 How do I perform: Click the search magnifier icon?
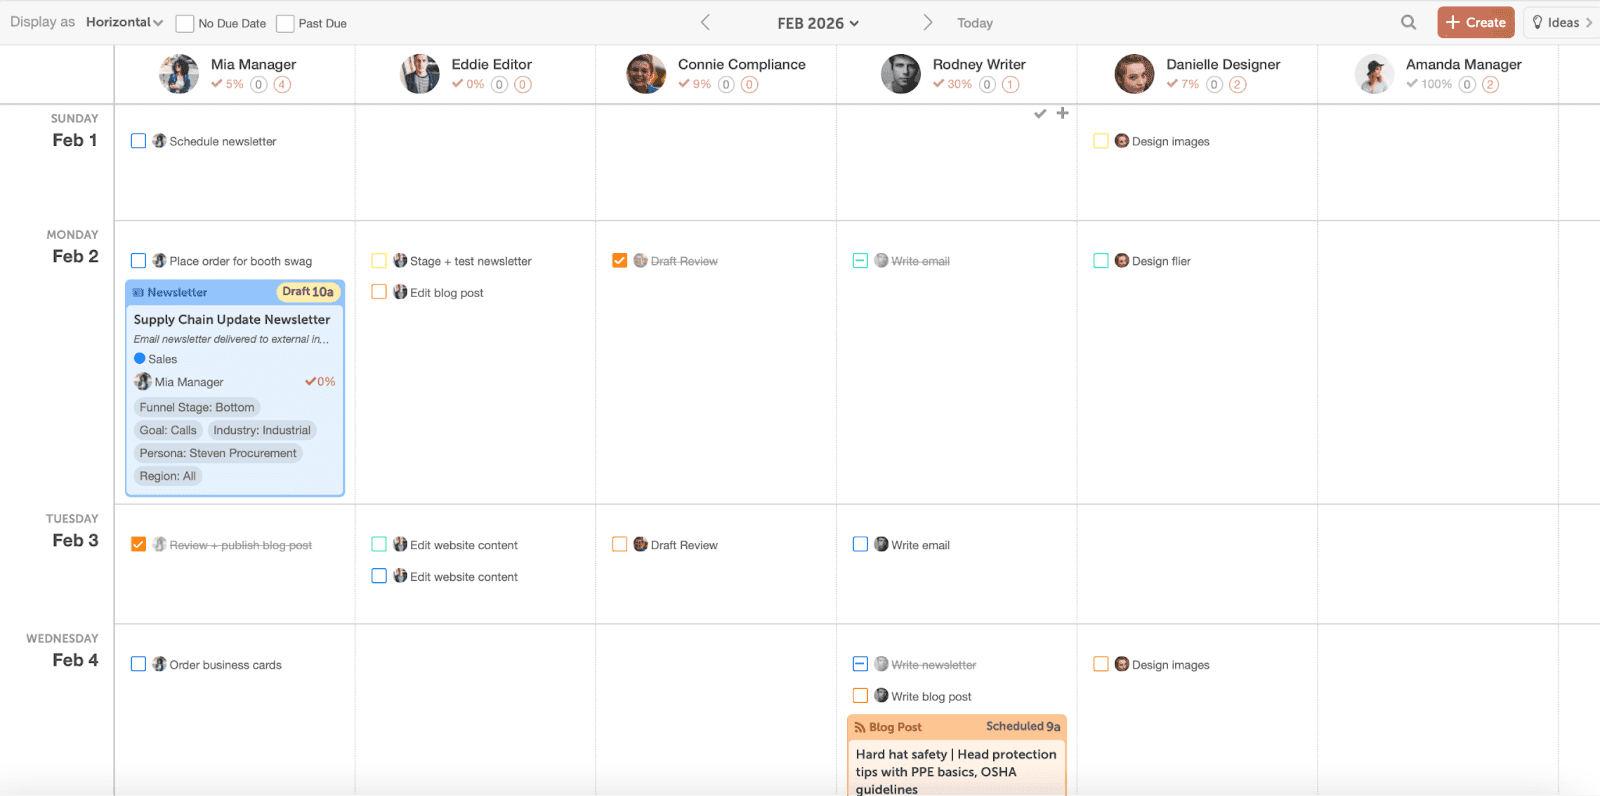pos(1408,22)
